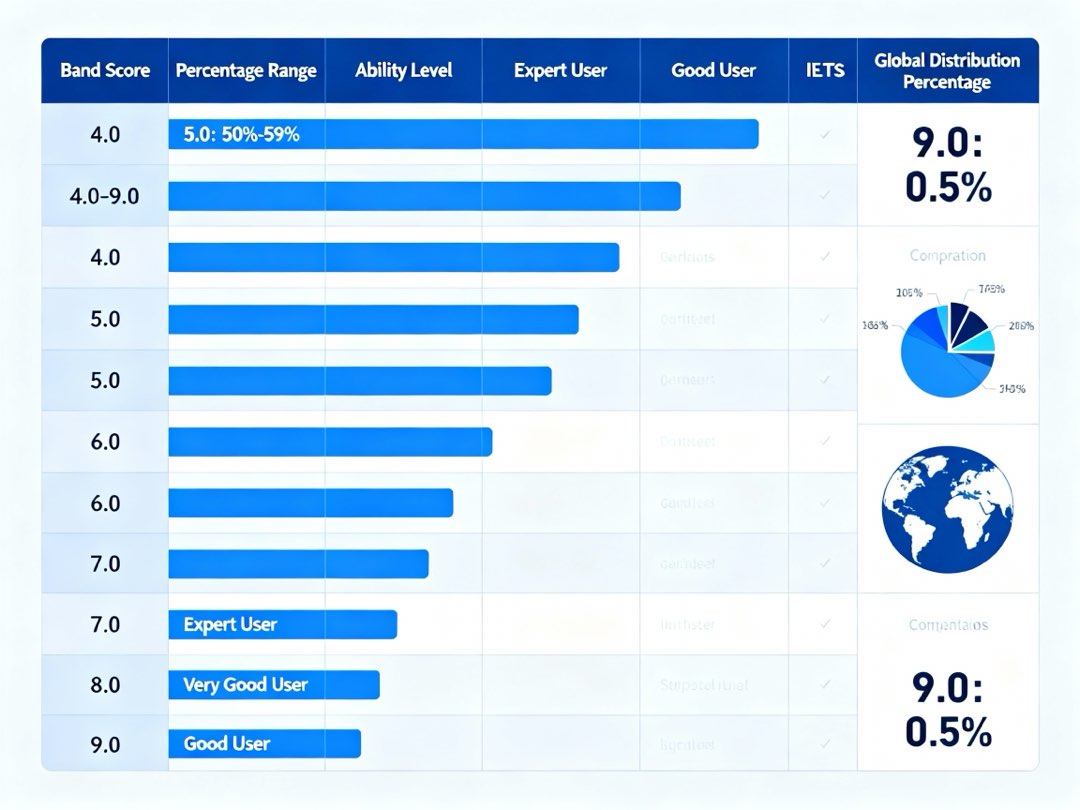Select the Band Score column header
This screenshot has height=810, width=1080.
pos(105,71)
